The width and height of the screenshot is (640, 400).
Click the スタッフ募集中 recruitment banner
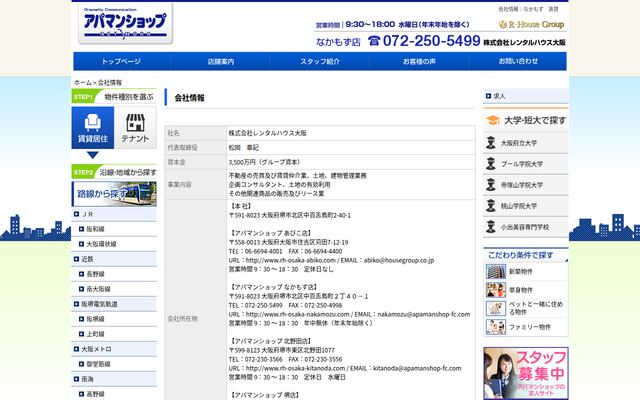[526, 373]
